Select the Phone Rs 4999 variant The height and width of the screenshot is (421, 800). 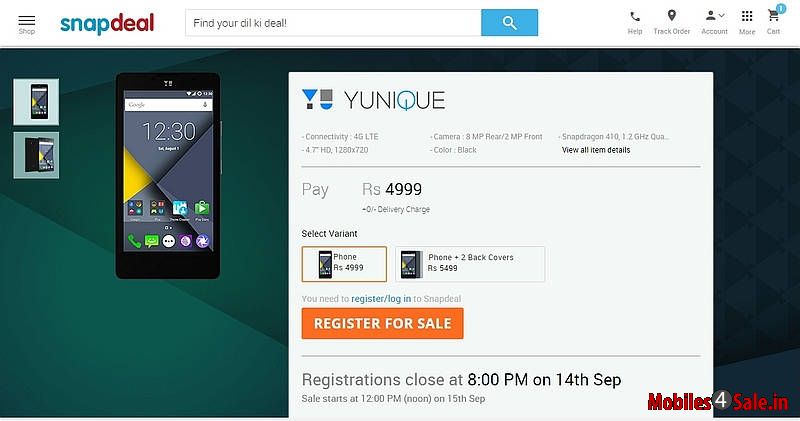(x=344, y=264)
